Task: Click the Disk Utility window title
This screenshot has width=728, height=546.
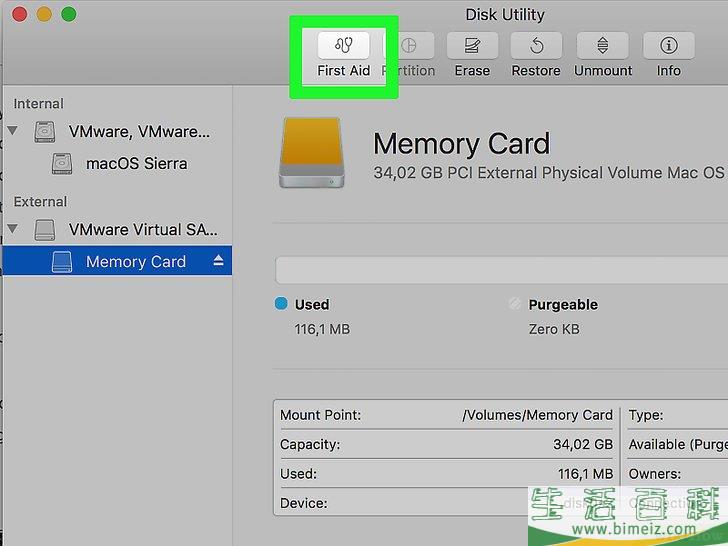Action: 505,15
